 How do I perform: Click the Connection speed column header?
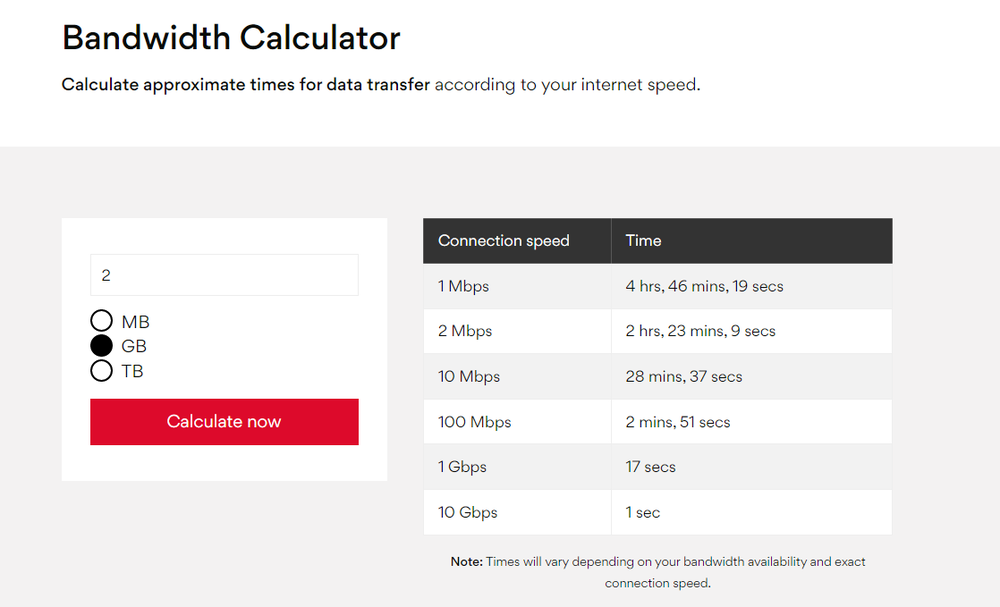504,241
